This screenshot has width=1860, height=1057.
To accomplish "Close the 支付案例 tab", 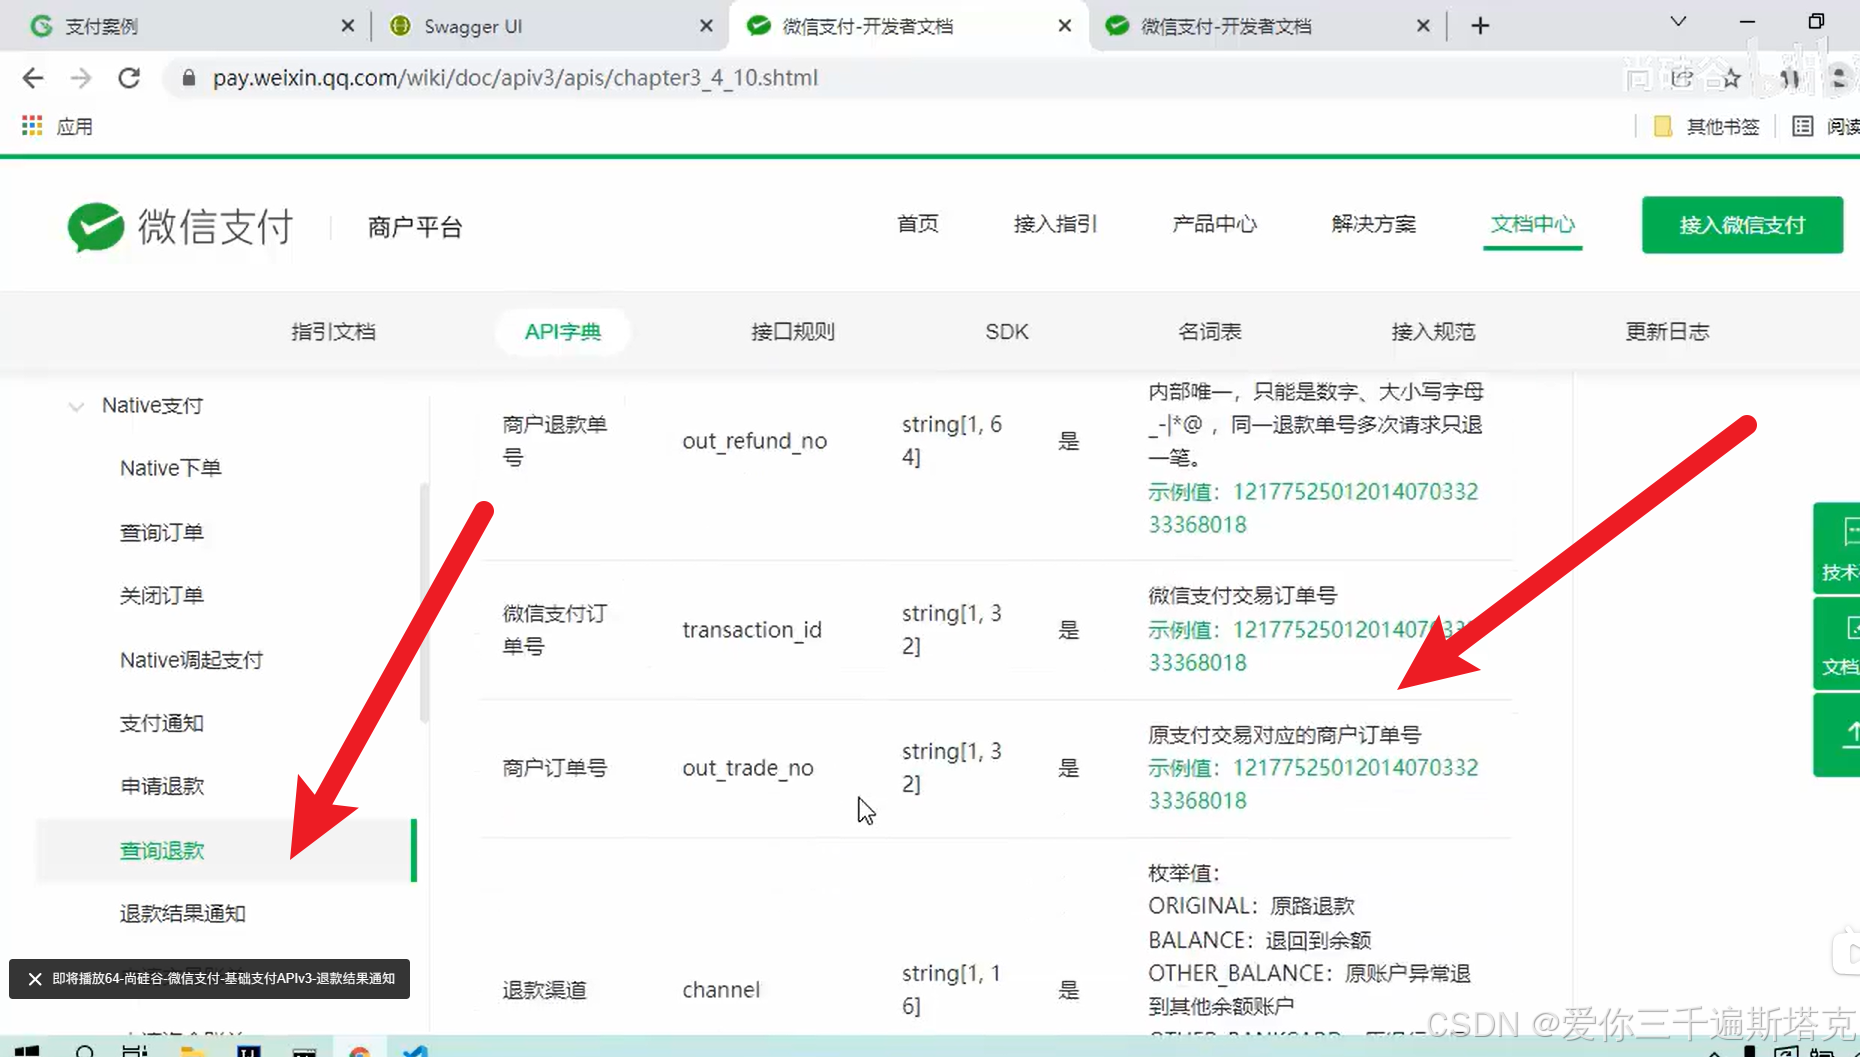I will 347,26.
